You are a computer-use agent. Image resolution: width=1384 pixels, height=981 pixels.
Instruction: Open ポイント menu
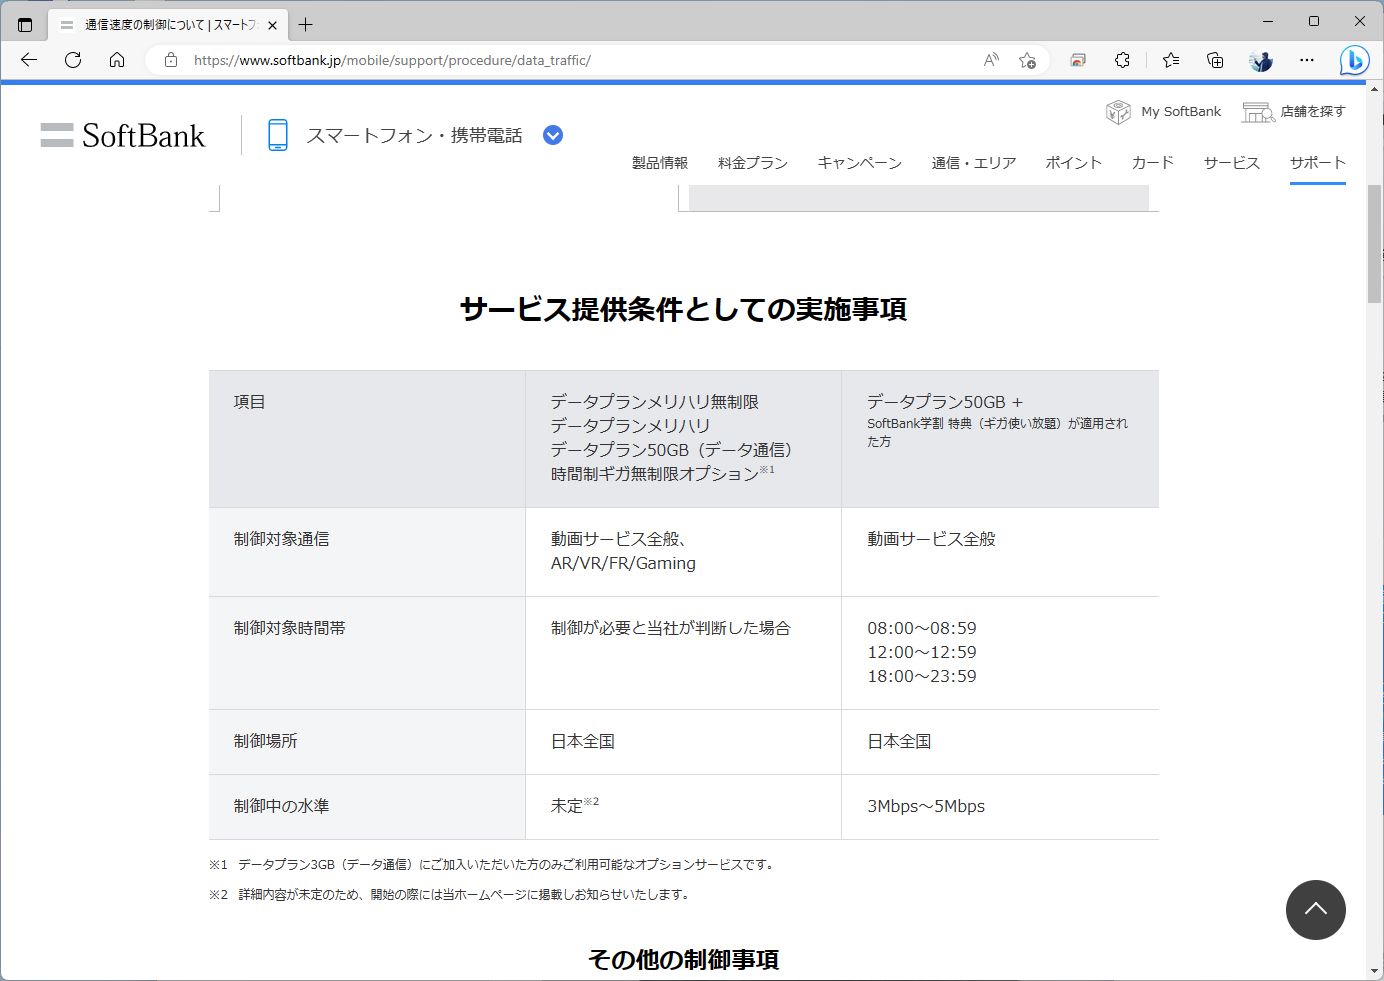pyautogui.click(x=1073, y=163)
